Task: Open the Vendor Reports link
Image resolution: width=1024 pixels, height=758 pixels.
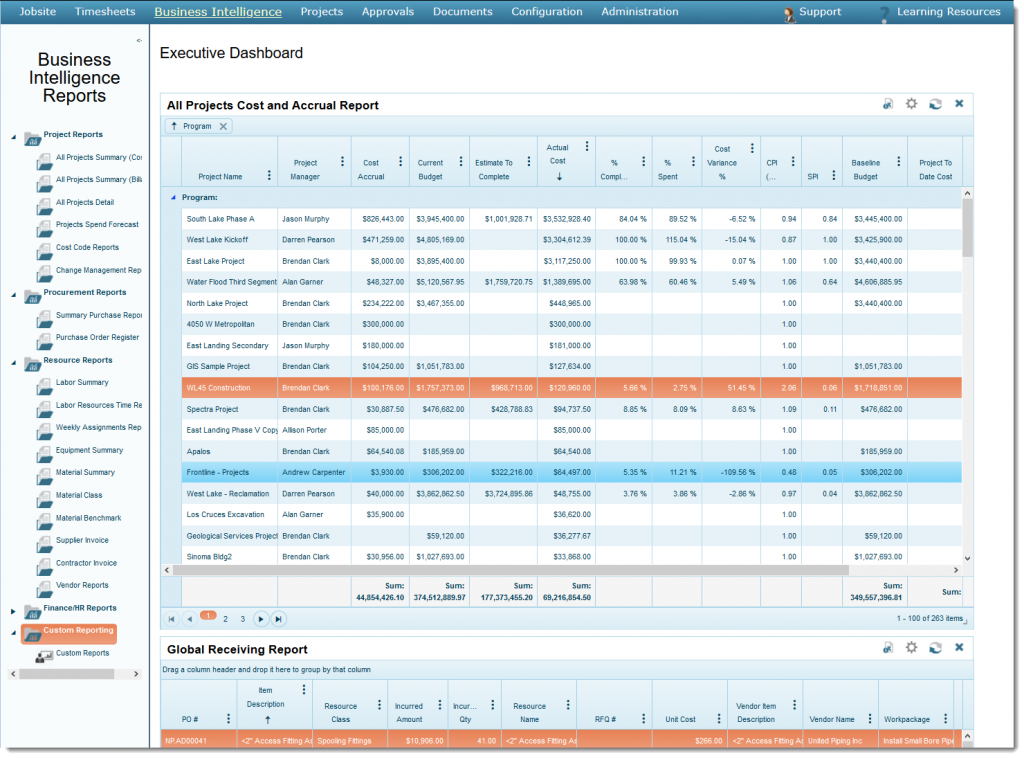Action: (x=83, y=585)
